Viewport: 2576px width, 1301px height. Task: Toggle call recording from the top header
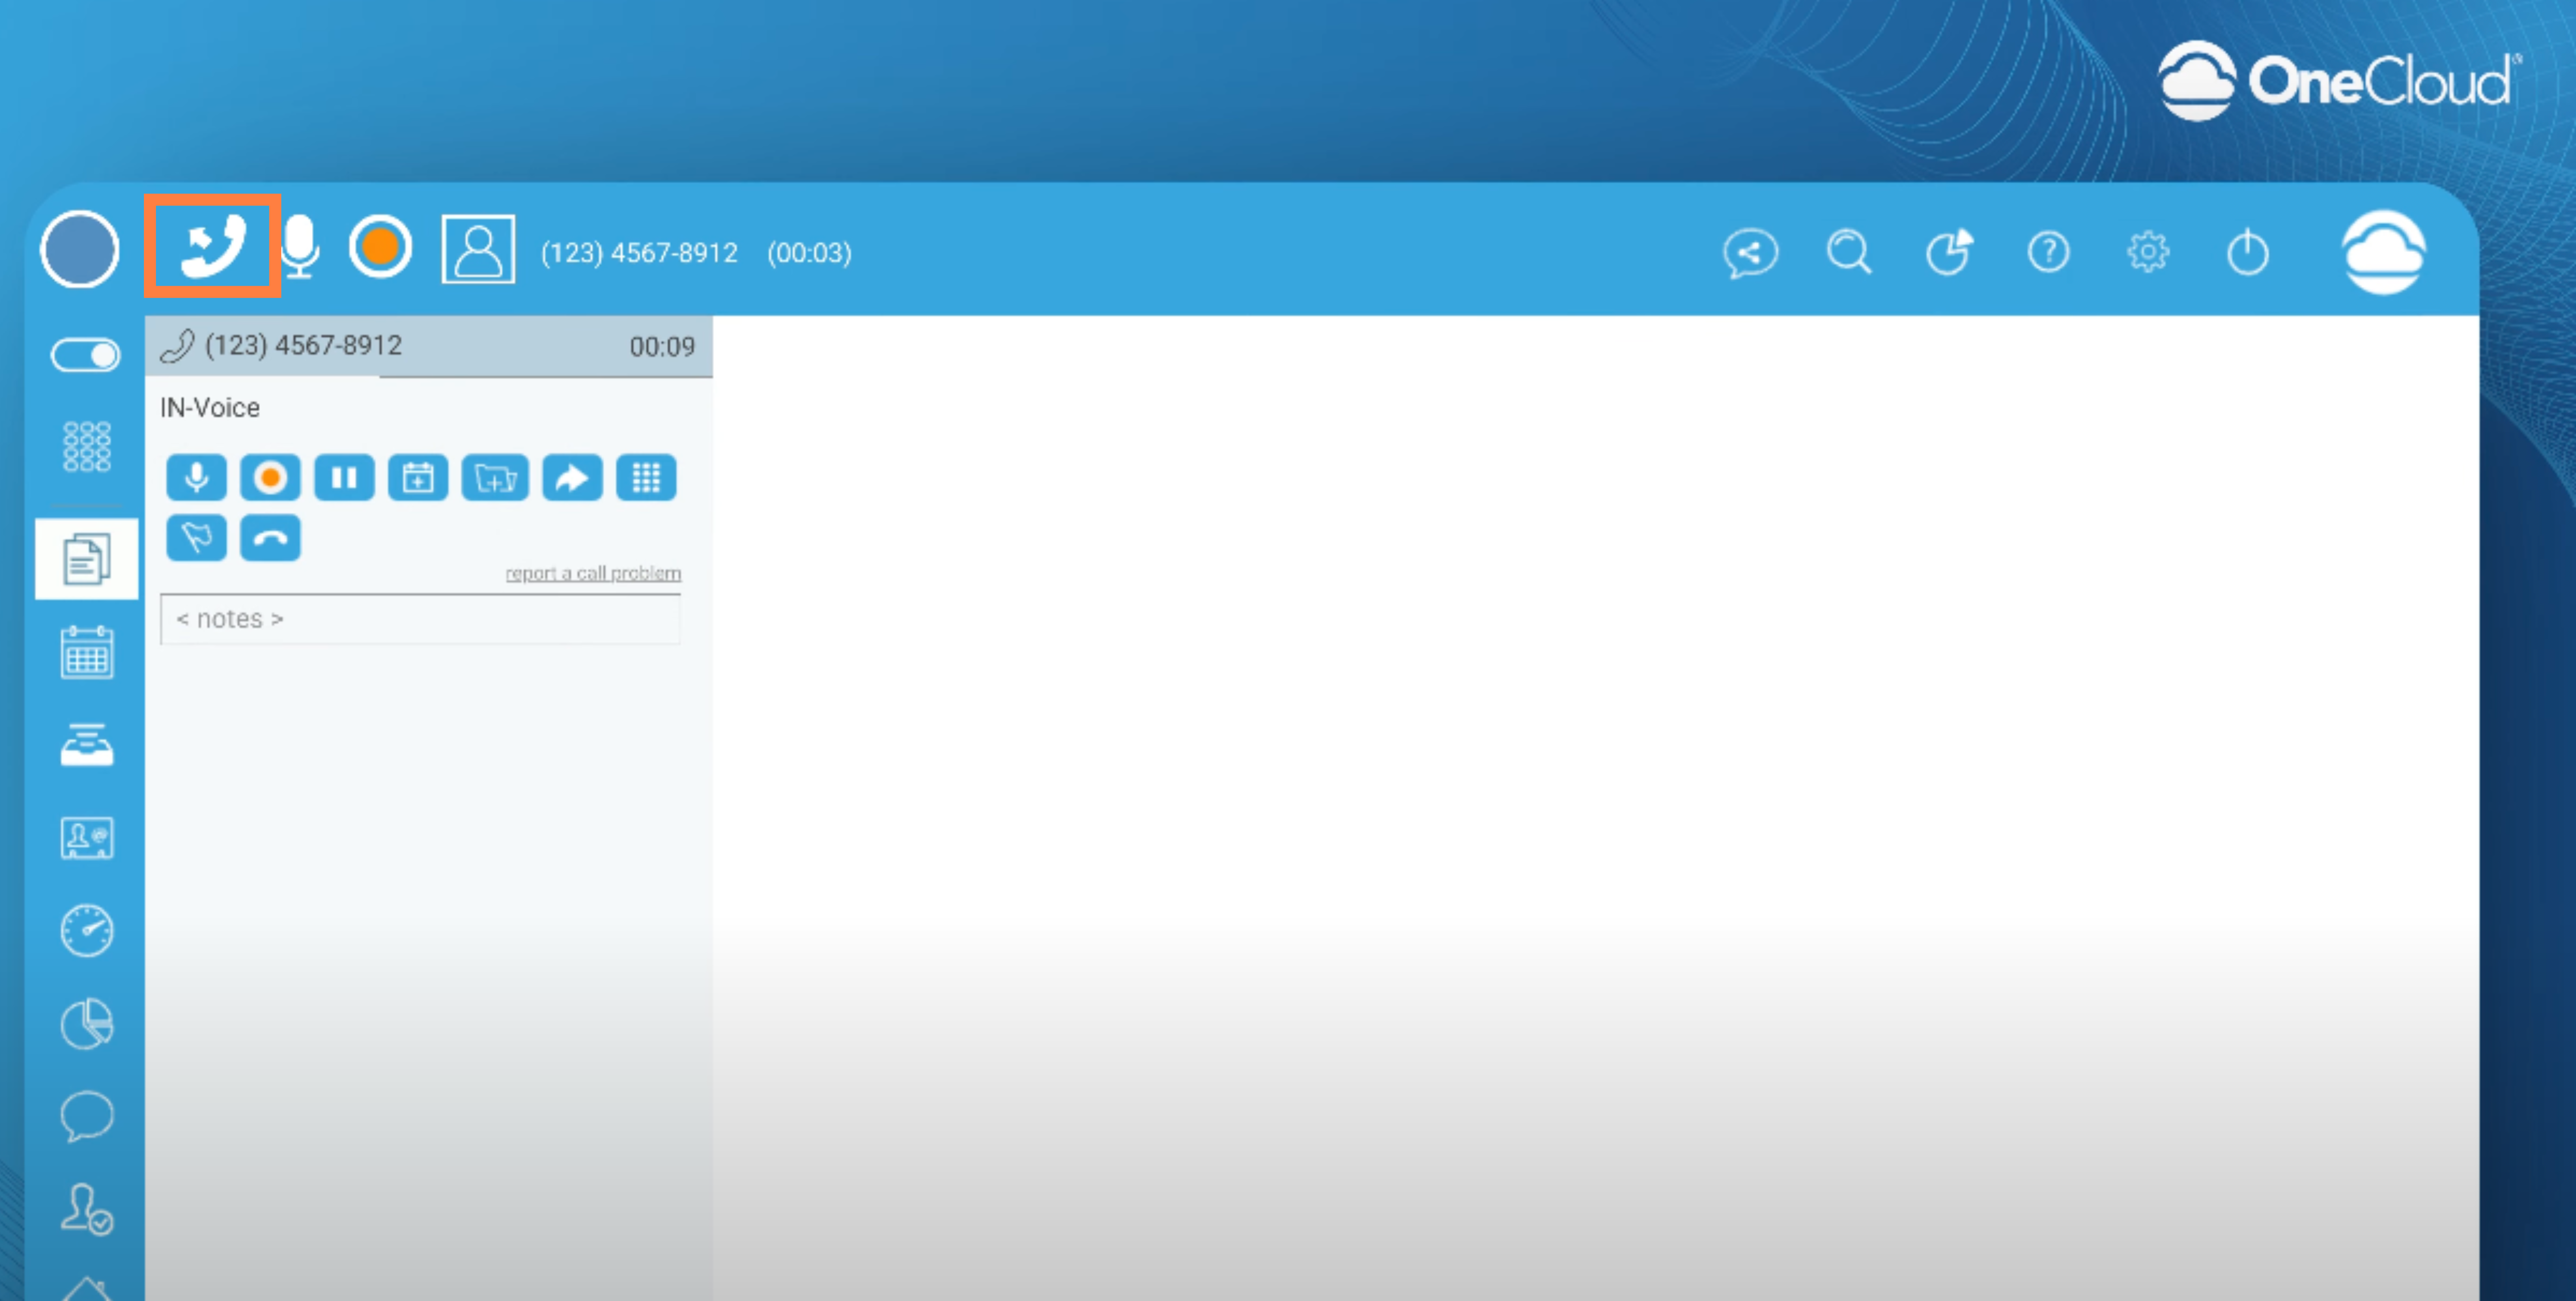tap(380, 246)
